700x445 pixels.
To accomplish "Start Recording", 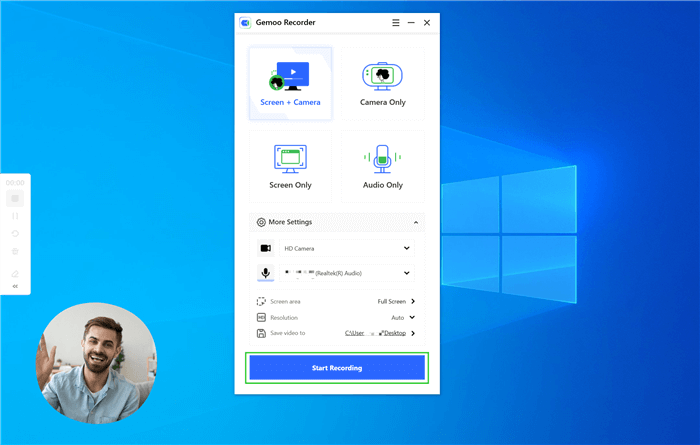I will point(337,368).
